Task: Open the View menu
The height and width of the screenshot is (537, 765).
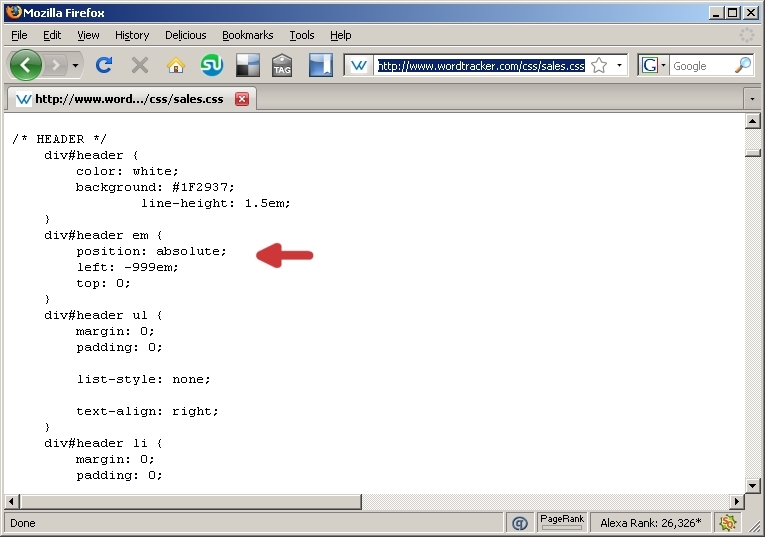Action: (88, 35)
